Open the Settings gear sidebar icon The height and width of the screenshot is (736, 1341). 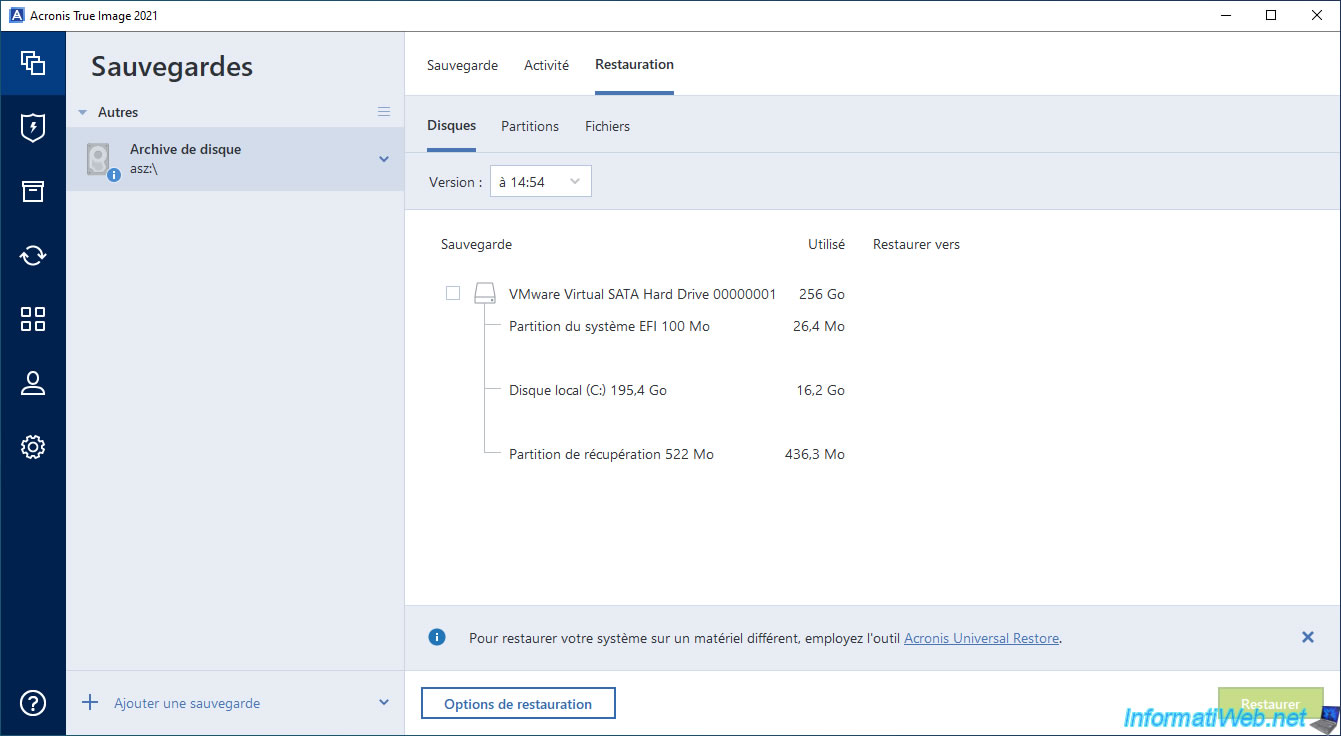point(33,447)
